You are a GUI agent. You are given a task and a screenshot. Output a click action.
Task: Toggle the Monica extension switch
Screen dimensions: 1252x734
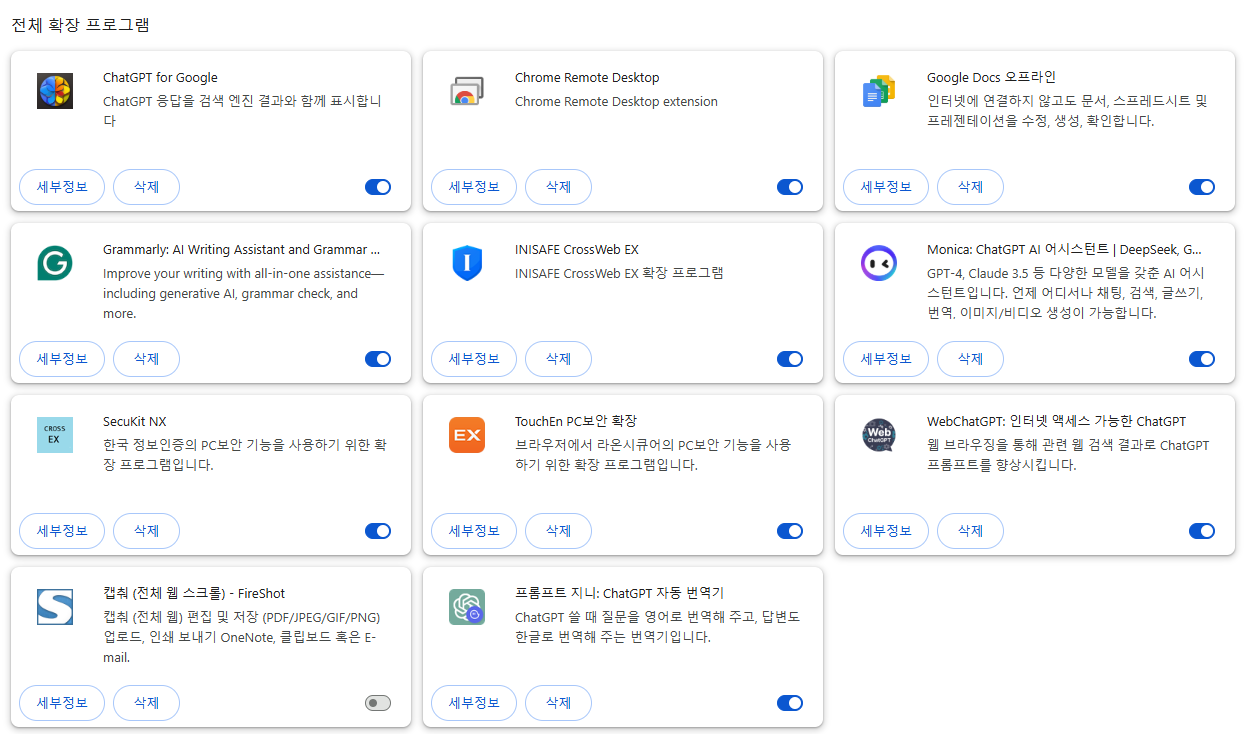tap(1202, 359)
